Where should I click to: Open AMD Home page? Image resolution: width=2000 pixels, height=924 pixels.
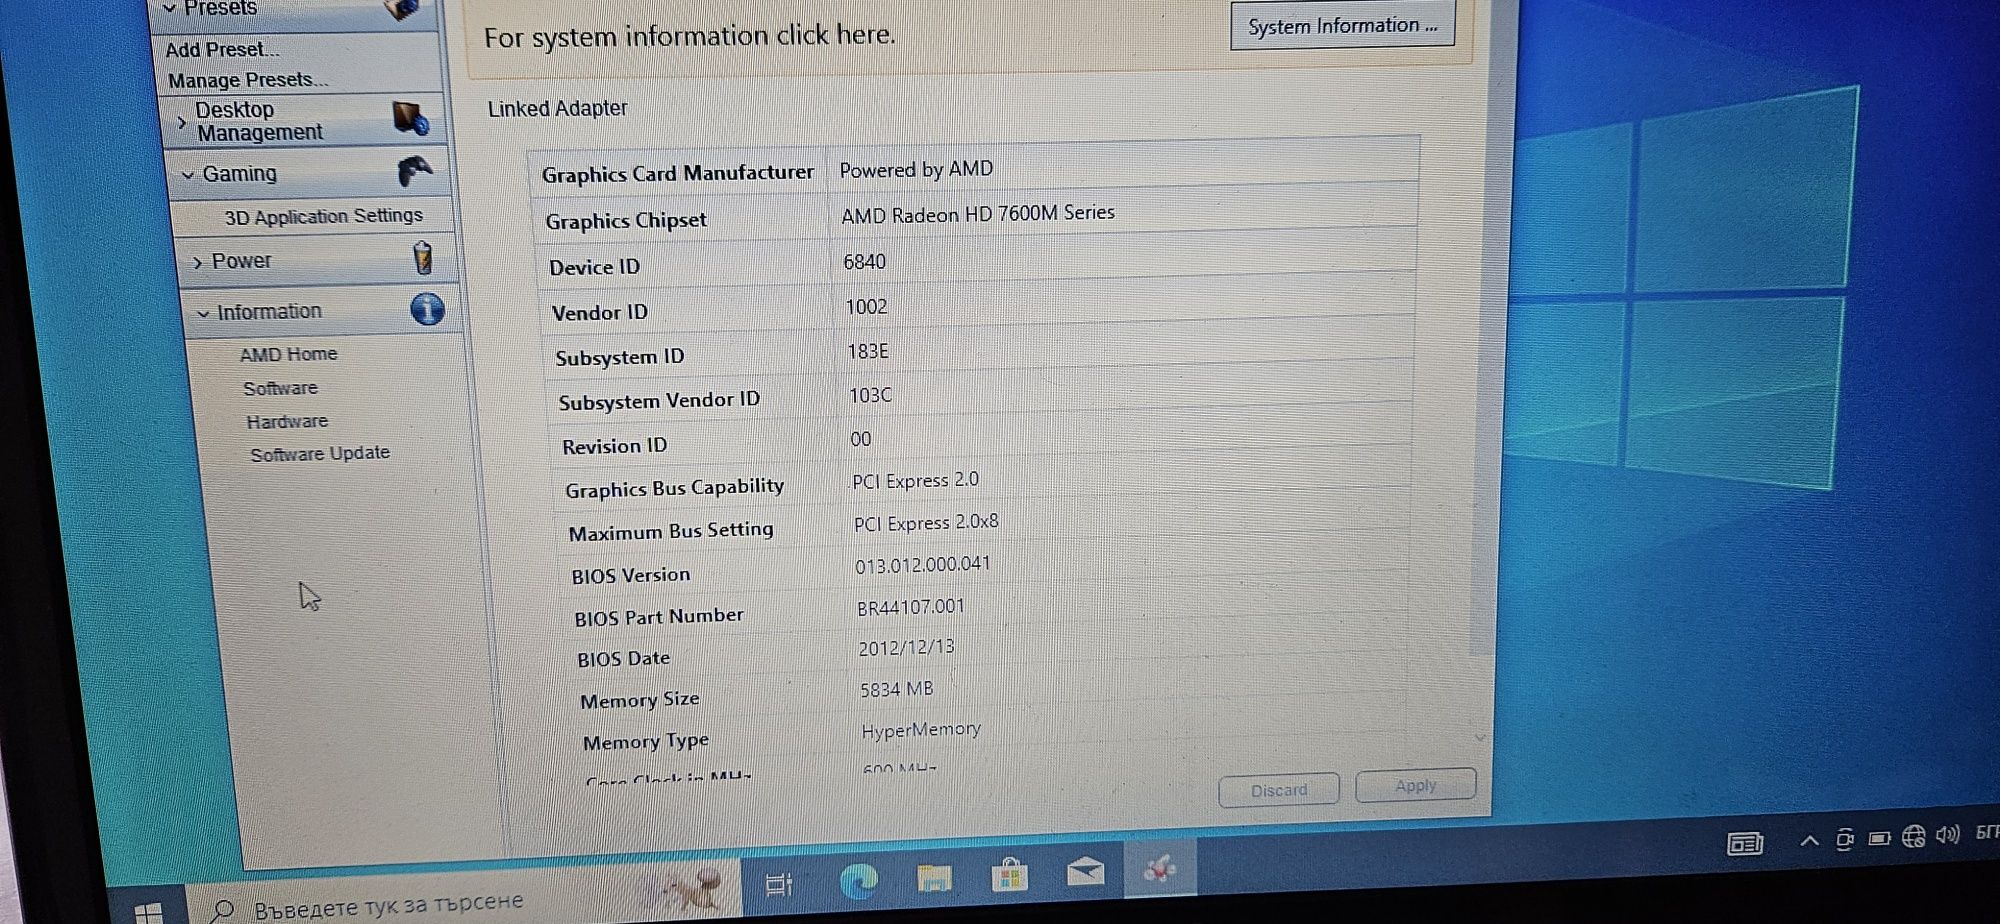pos(288,354)
